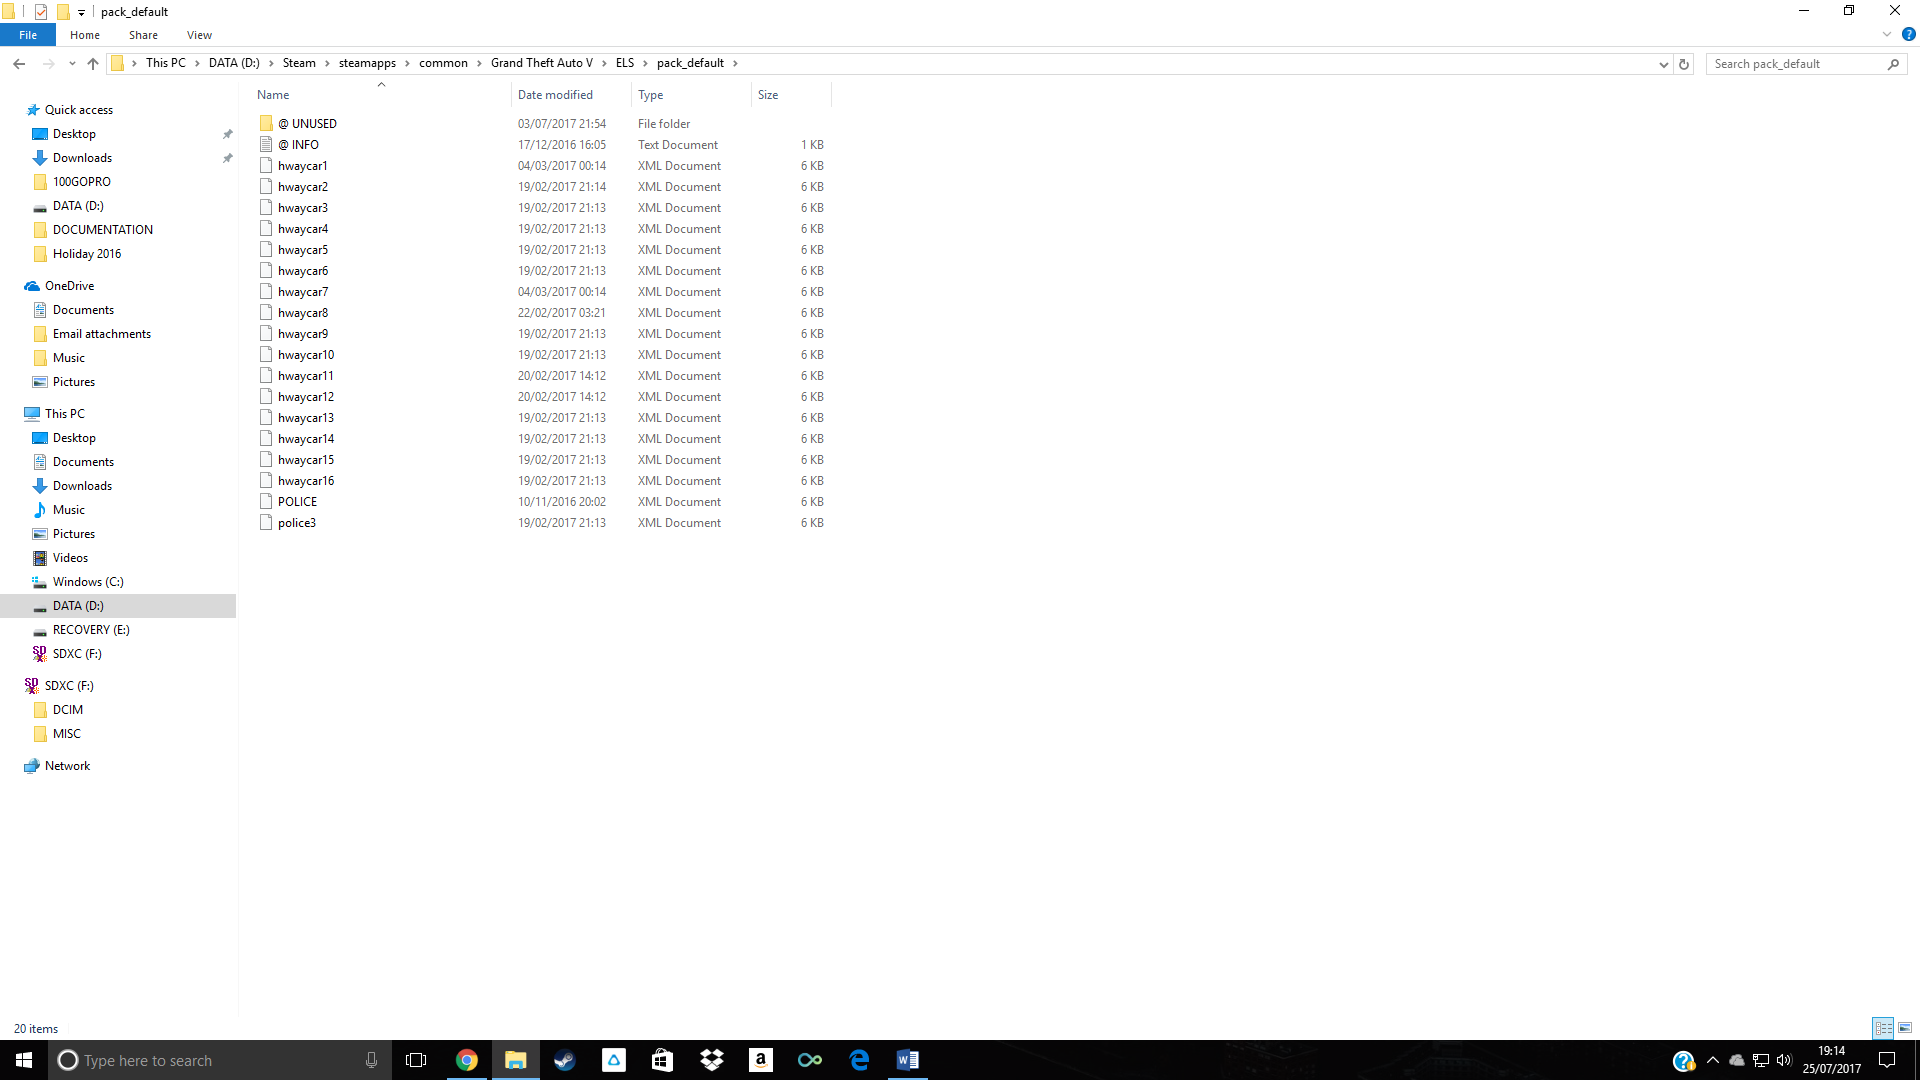Select Windows (C:) in navigation pane

88,582
